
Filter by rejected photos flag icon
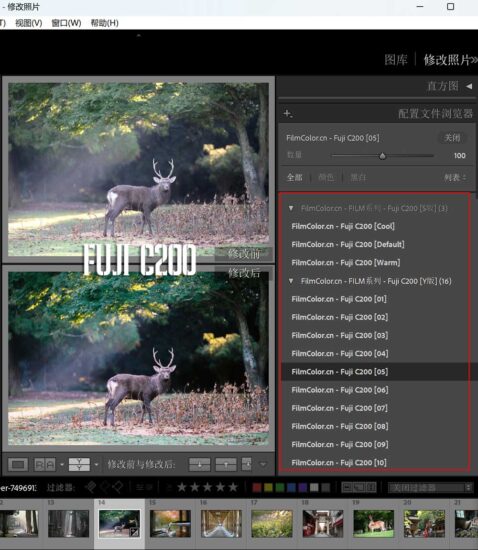pyautogui.click(x=117, y=487)
